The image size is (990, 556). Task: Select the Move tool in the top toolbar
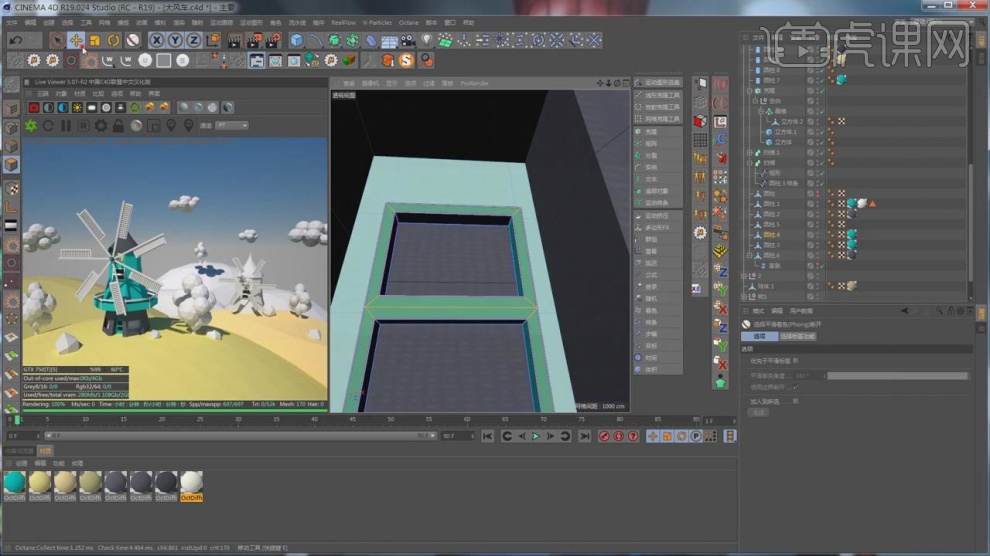(75, 41)
